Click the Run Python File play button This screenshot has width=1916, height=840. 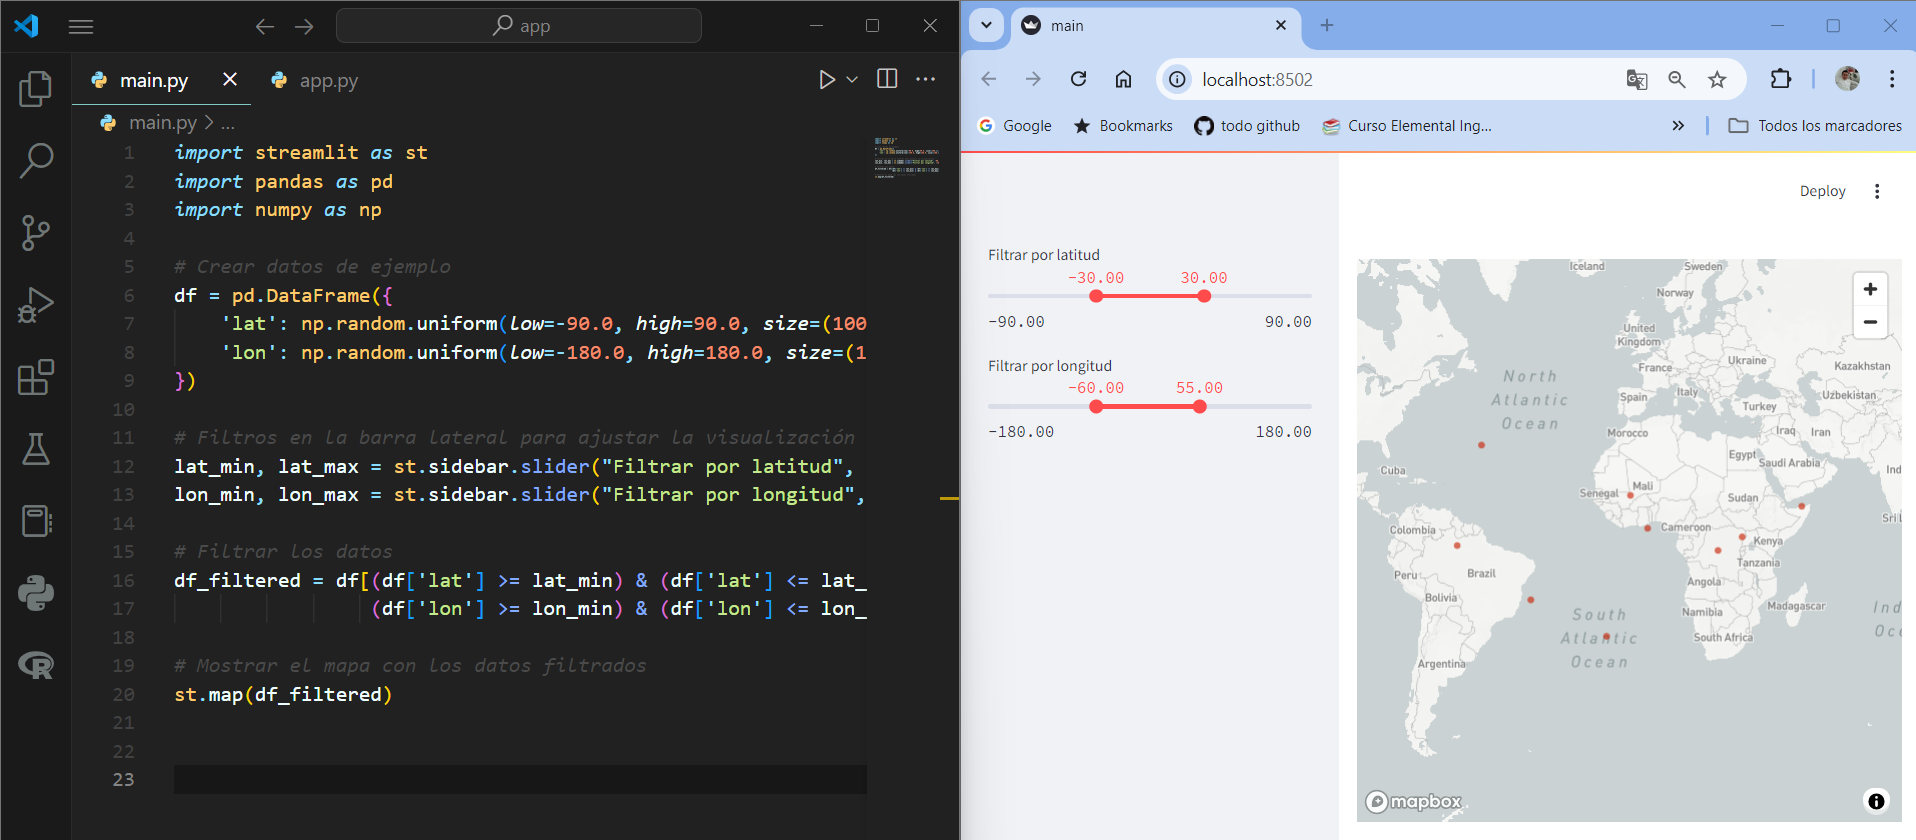(826, 80)
